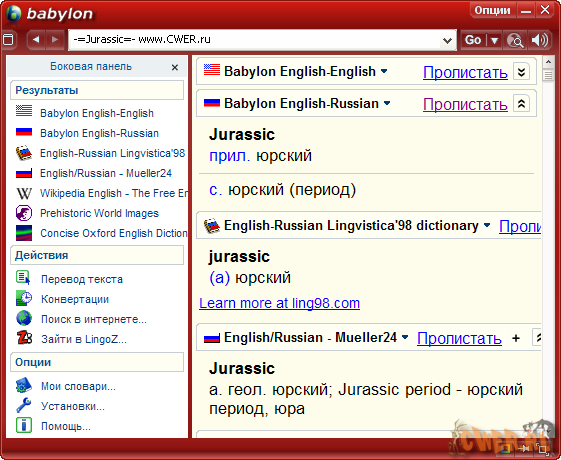Open Prehistoric World Images sidebar result
This screenshot has width=561, height=460.
pos(99,213)
